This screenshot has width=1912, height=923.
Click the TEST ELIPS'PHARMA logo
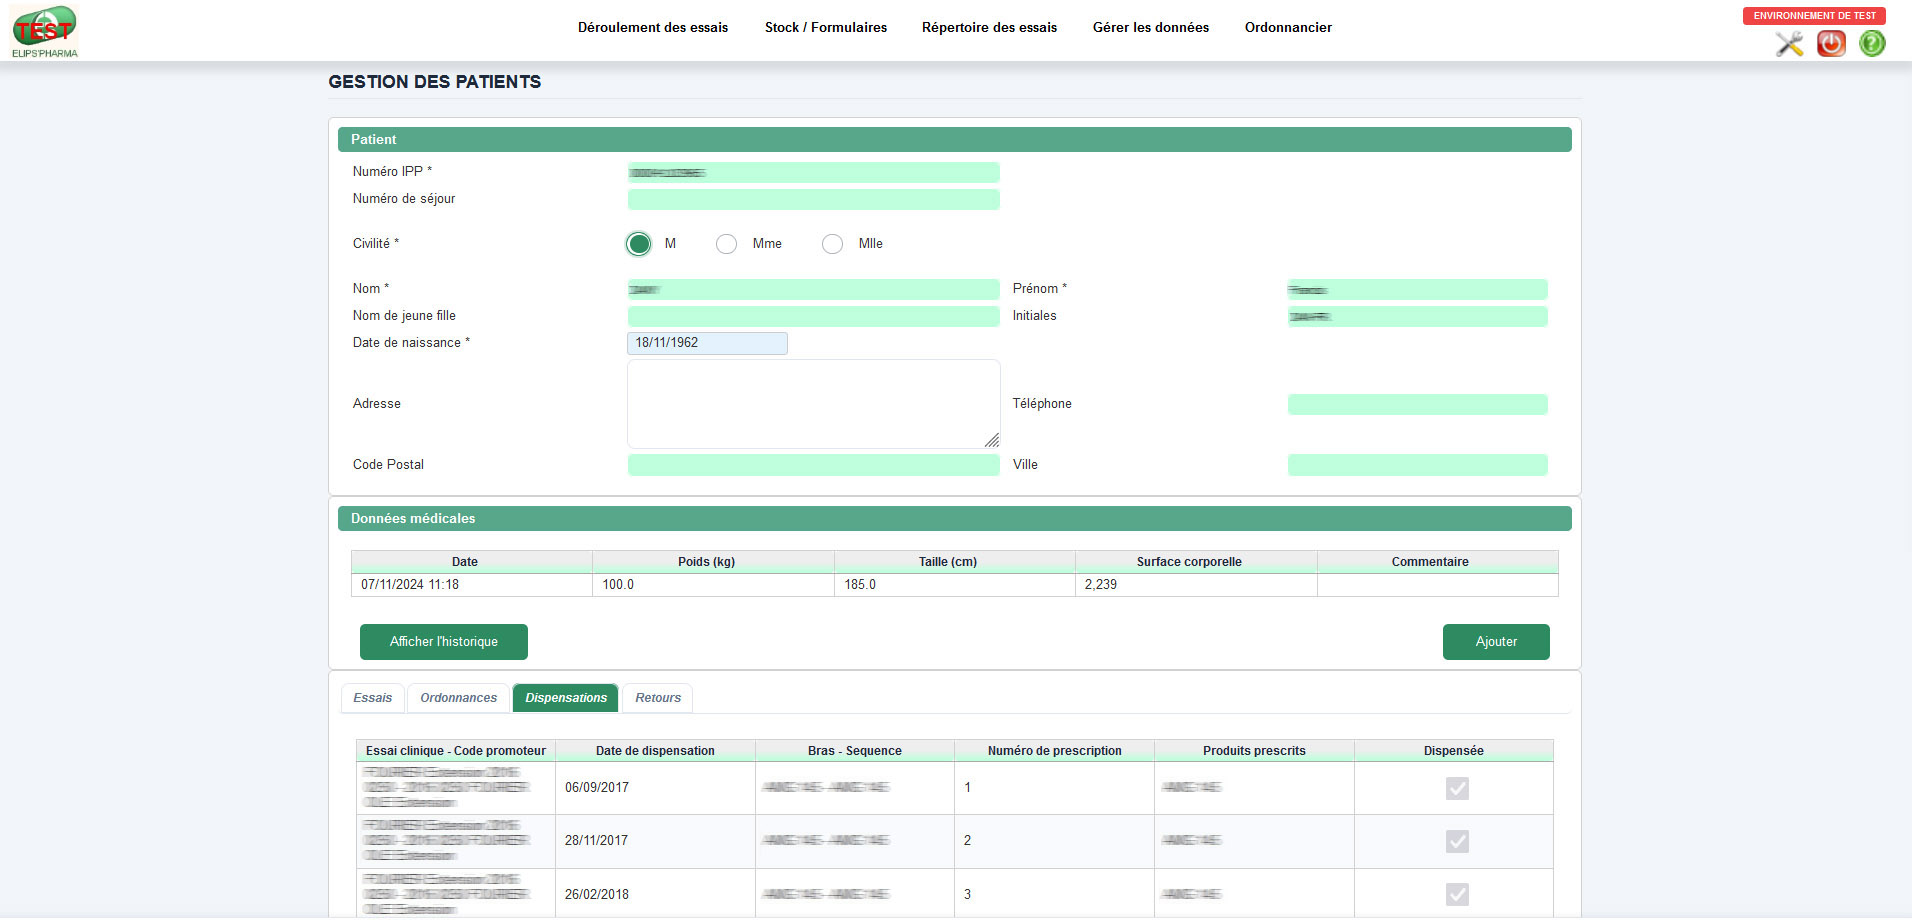pos(44,28)
